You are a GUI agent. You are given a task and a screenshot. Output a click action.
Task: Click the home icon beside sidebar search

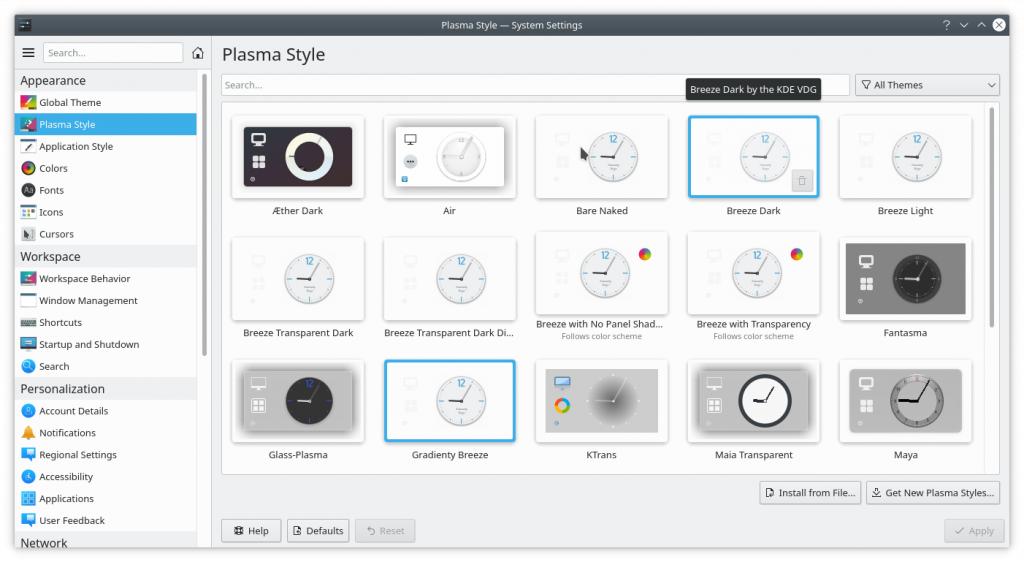[x=198, y=53]
